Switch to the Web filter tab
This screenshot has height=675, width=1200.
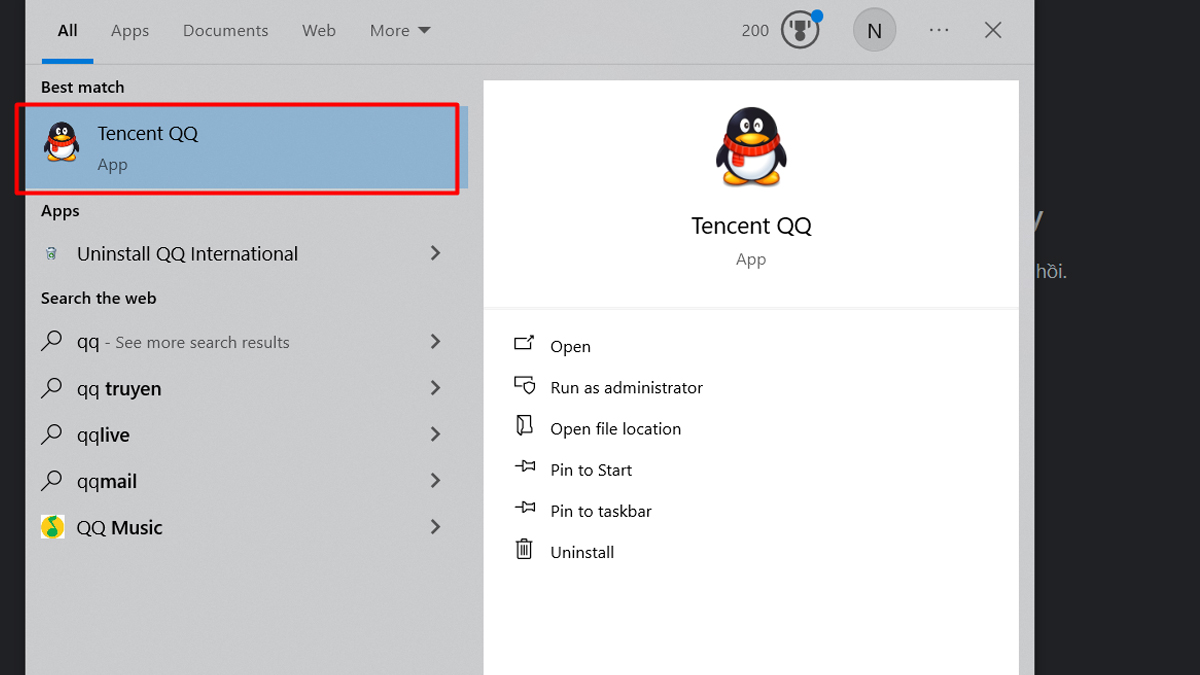[x=319, y=31]
